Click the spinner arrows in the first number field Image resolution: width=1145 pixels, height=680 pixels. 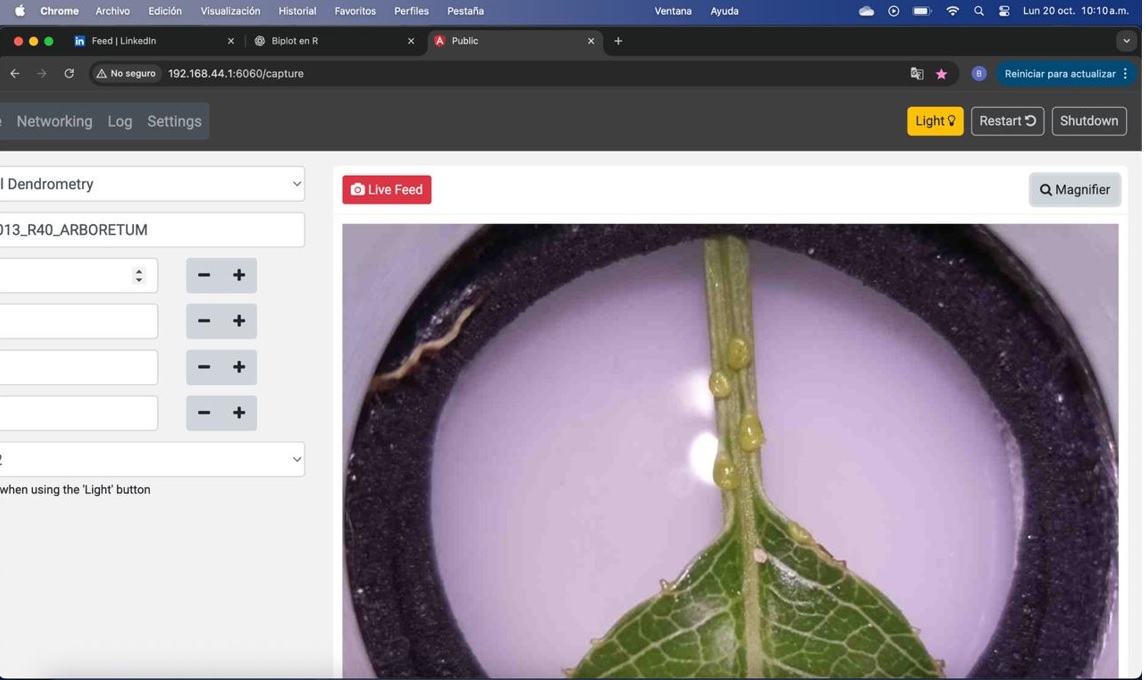139,275
